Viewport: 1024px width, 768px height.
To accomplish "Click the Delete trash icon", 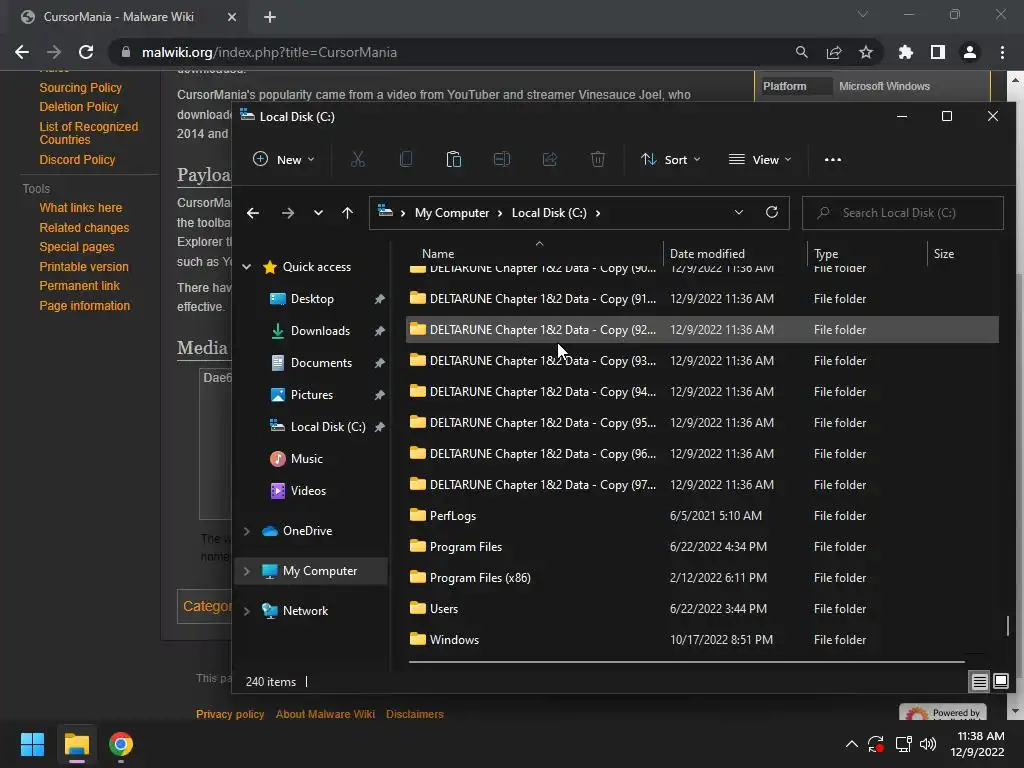I will point(598,159).
